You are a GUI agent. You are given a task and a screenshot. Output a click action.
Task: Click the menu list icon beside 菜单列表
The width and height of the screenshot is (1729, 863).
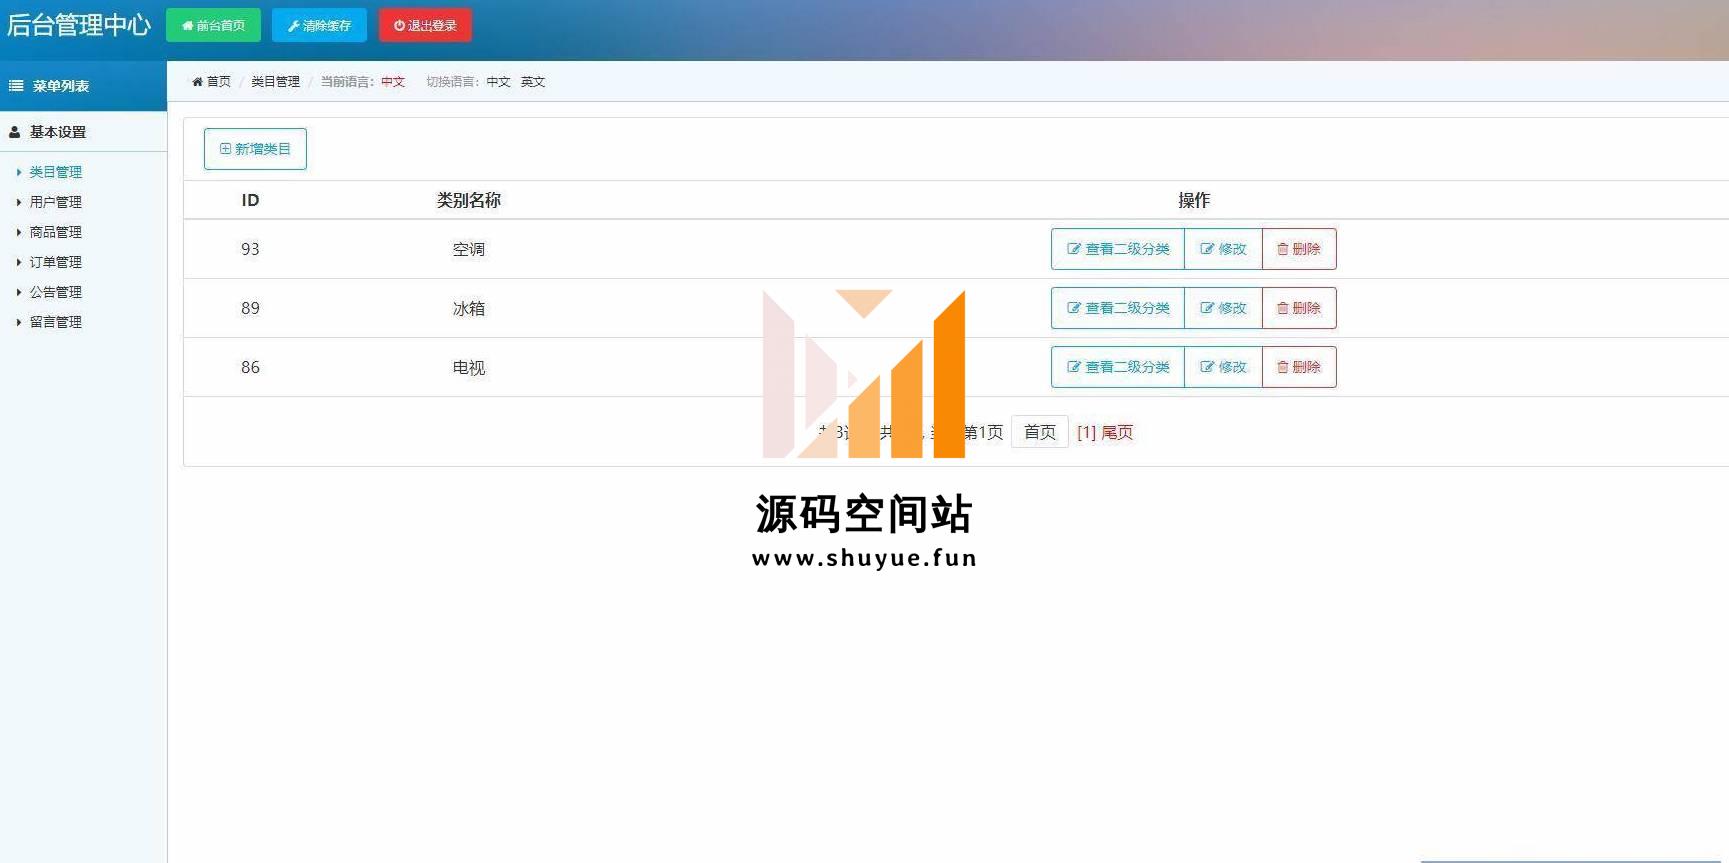coord(16,86)
